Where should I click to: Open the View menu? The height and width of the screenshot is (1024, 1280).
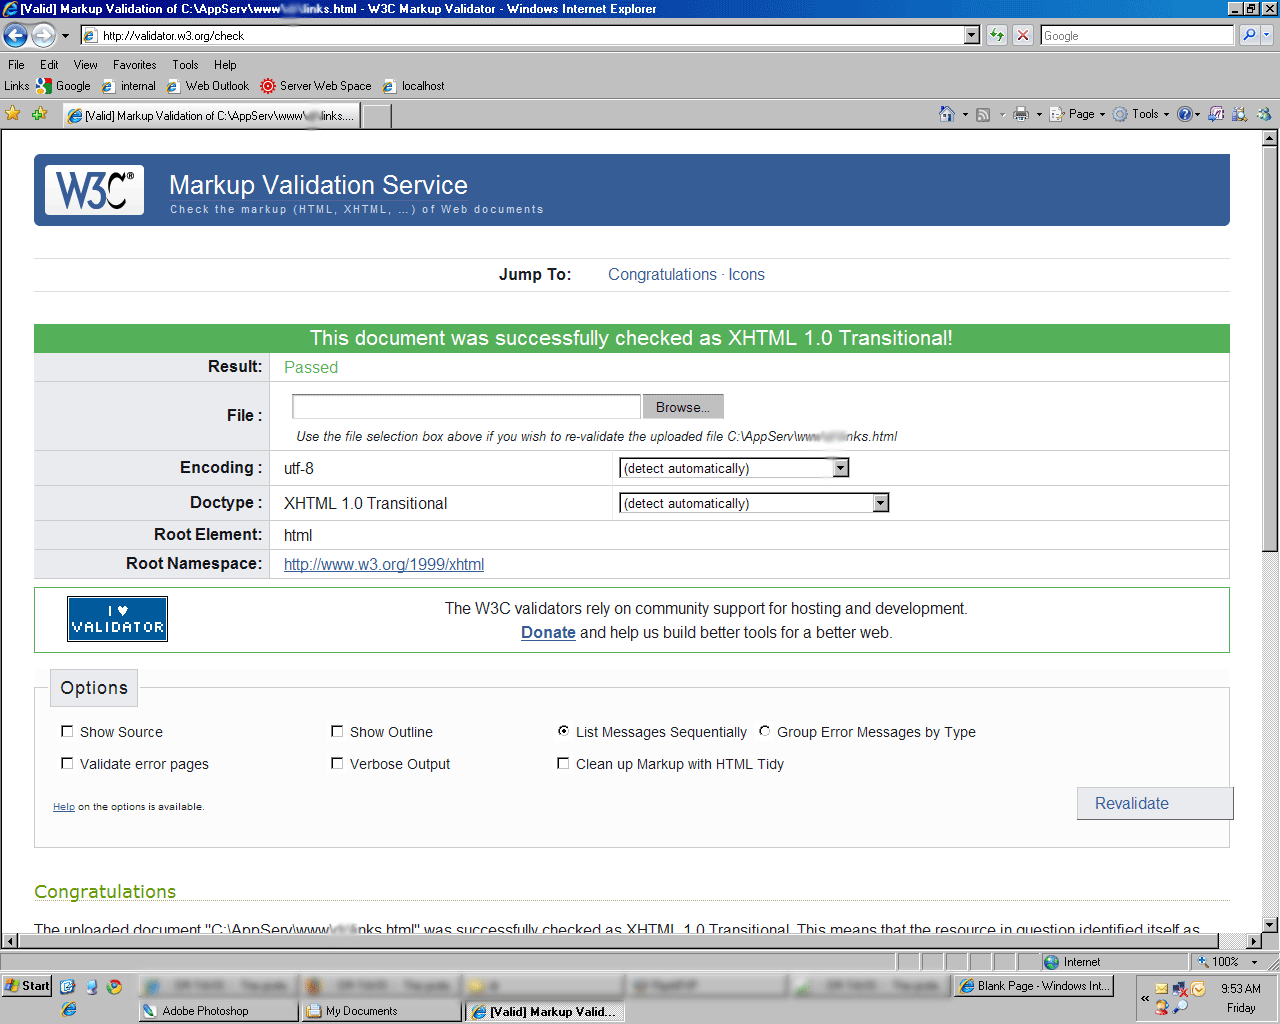pyautogui.click(x=85, y=65)
